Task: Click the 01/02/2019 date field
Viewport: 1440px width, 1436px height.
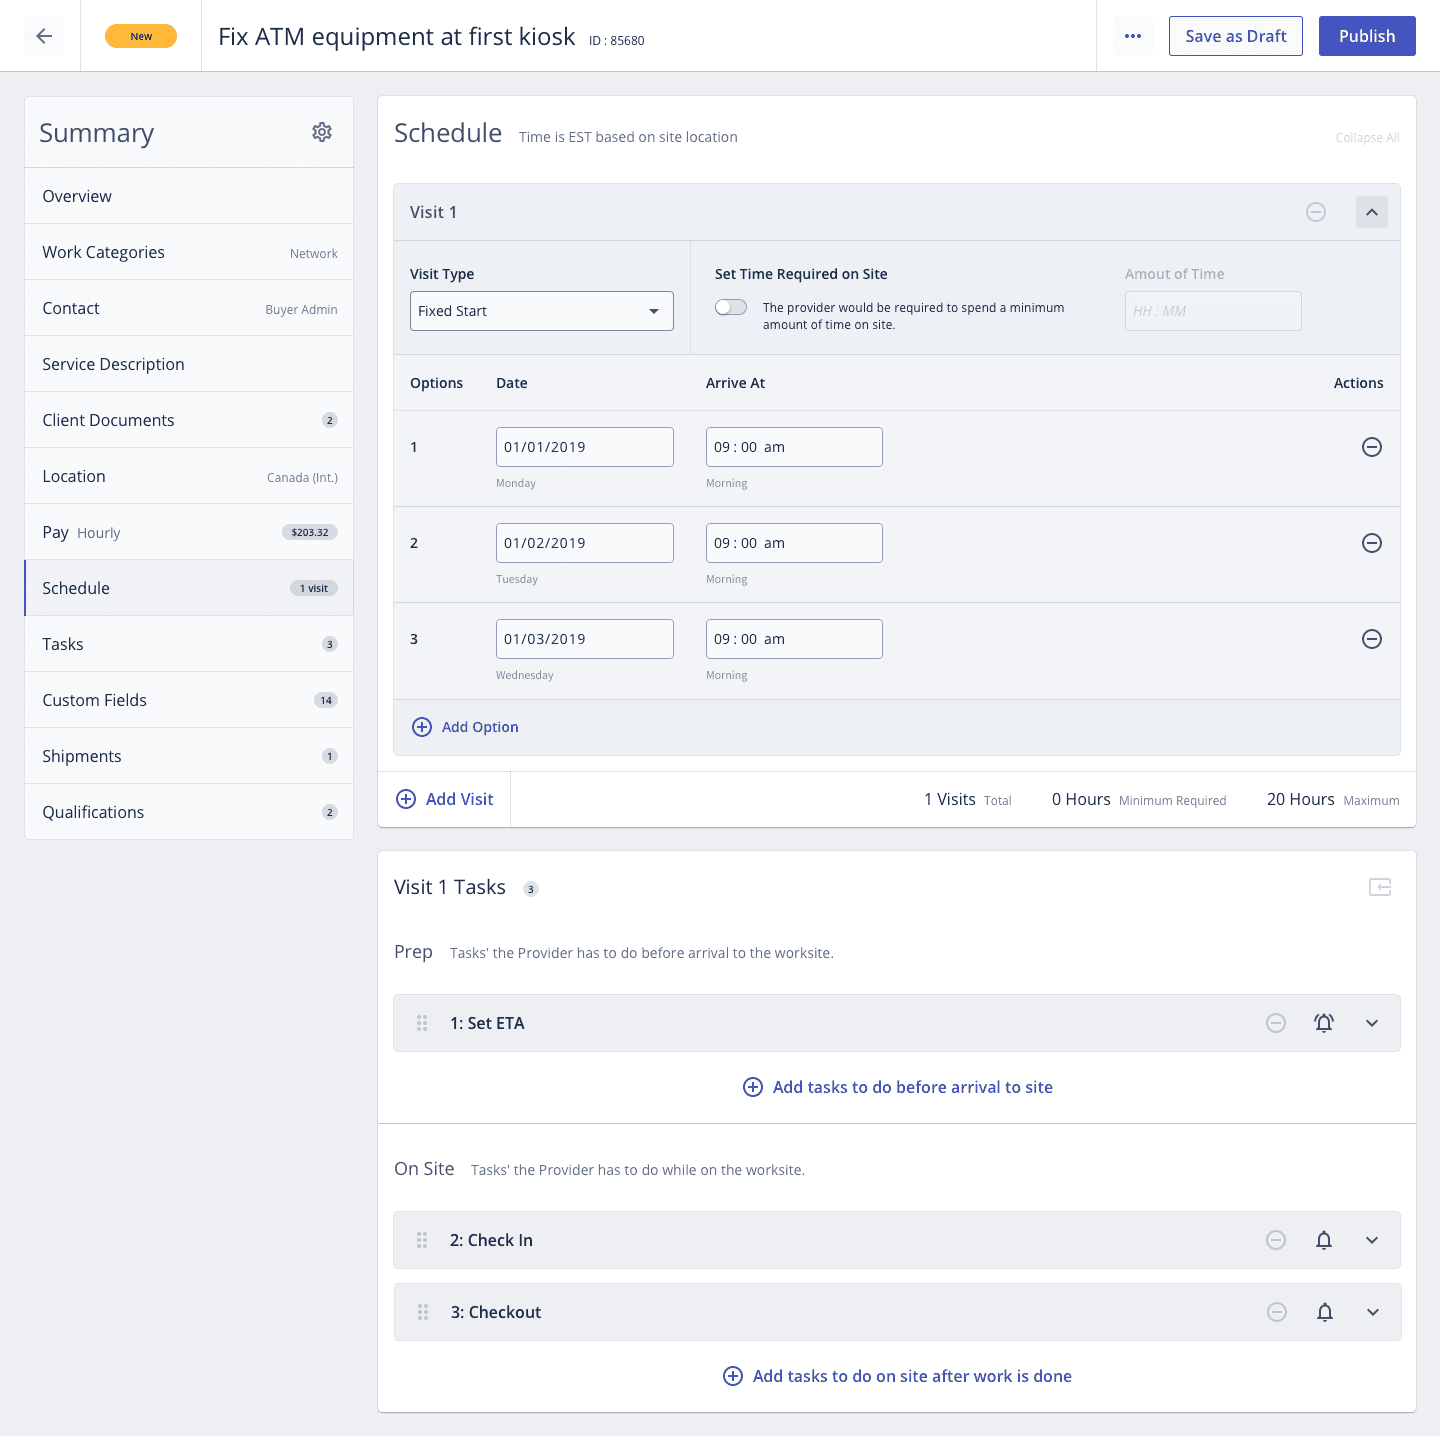Action: tap(585, 543)
